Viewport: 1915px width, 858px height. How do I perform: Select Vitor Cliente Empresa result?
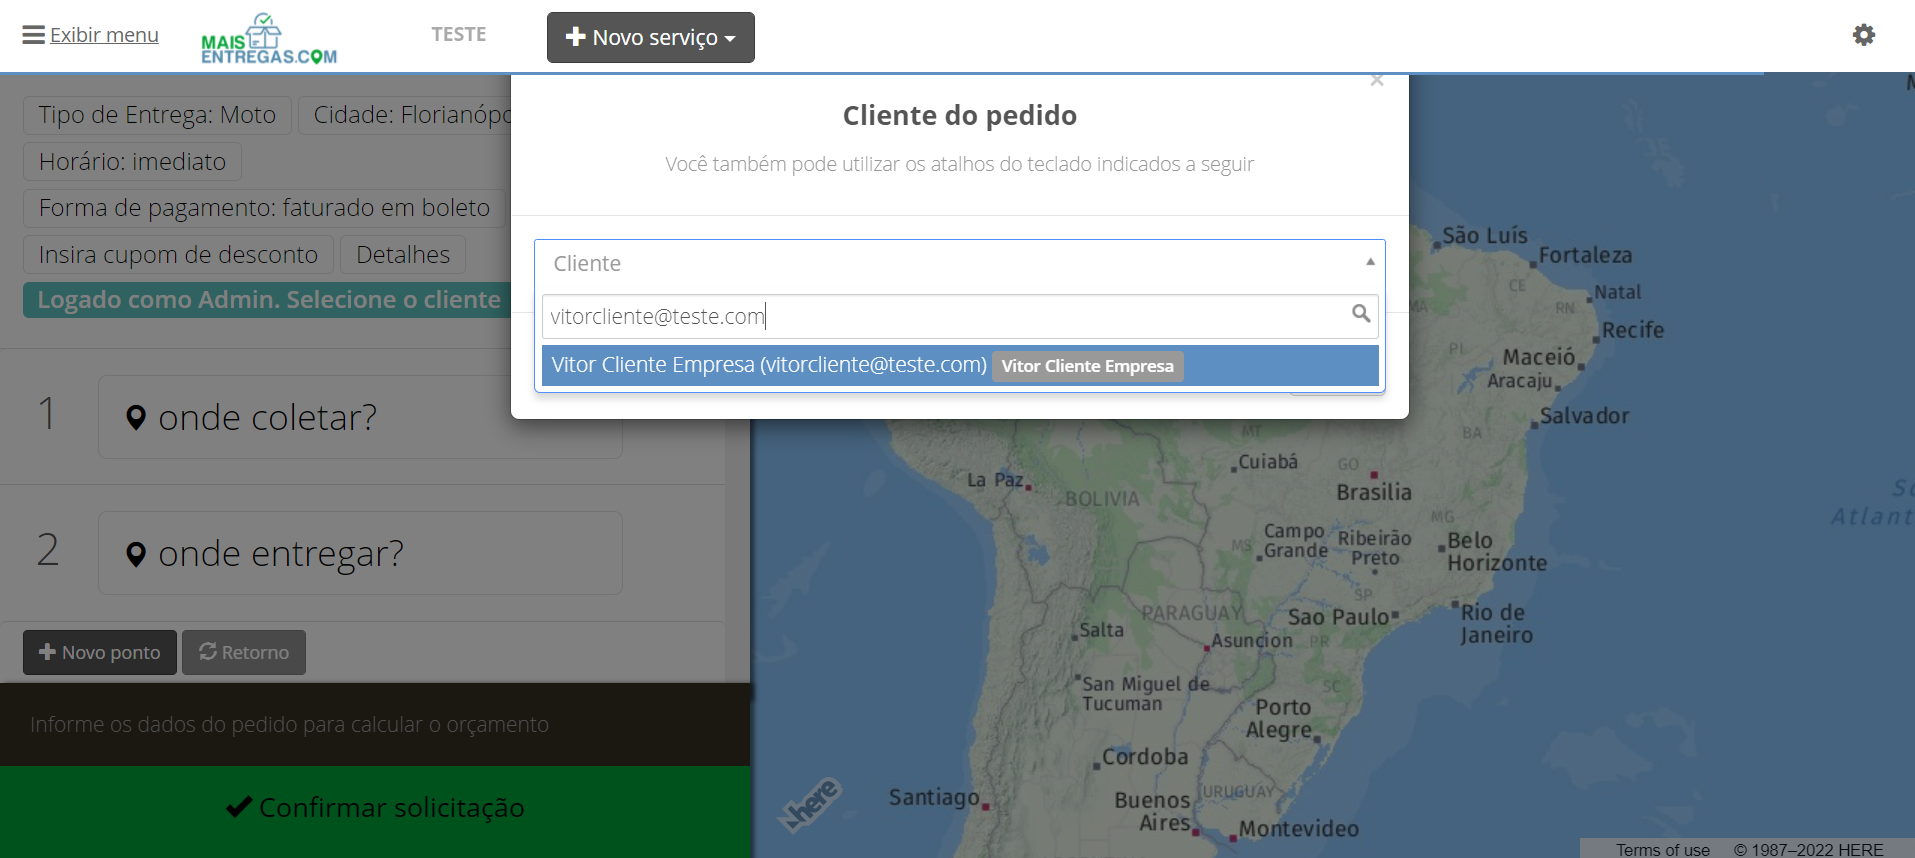click(x=960, y=365)
